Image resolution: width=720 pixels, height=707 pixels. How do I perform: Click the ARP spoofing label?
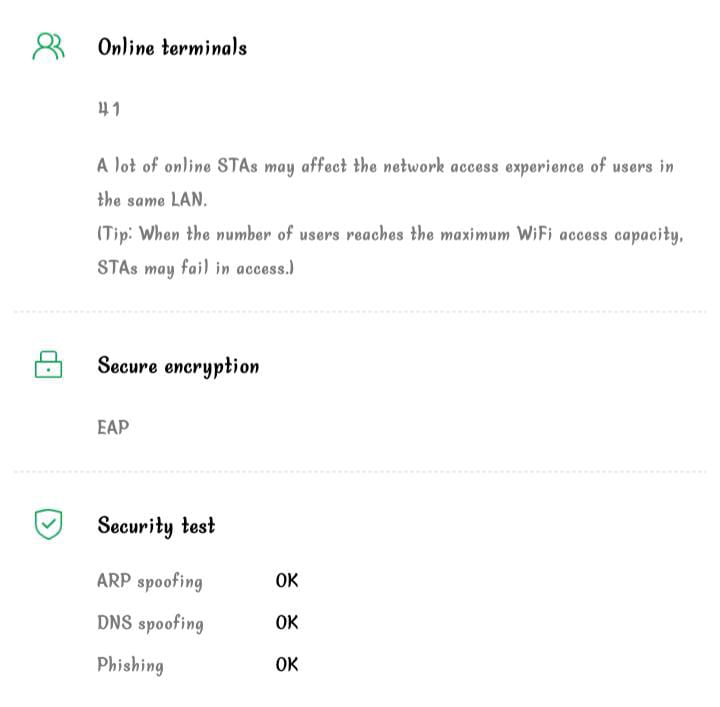click(150, 581)
